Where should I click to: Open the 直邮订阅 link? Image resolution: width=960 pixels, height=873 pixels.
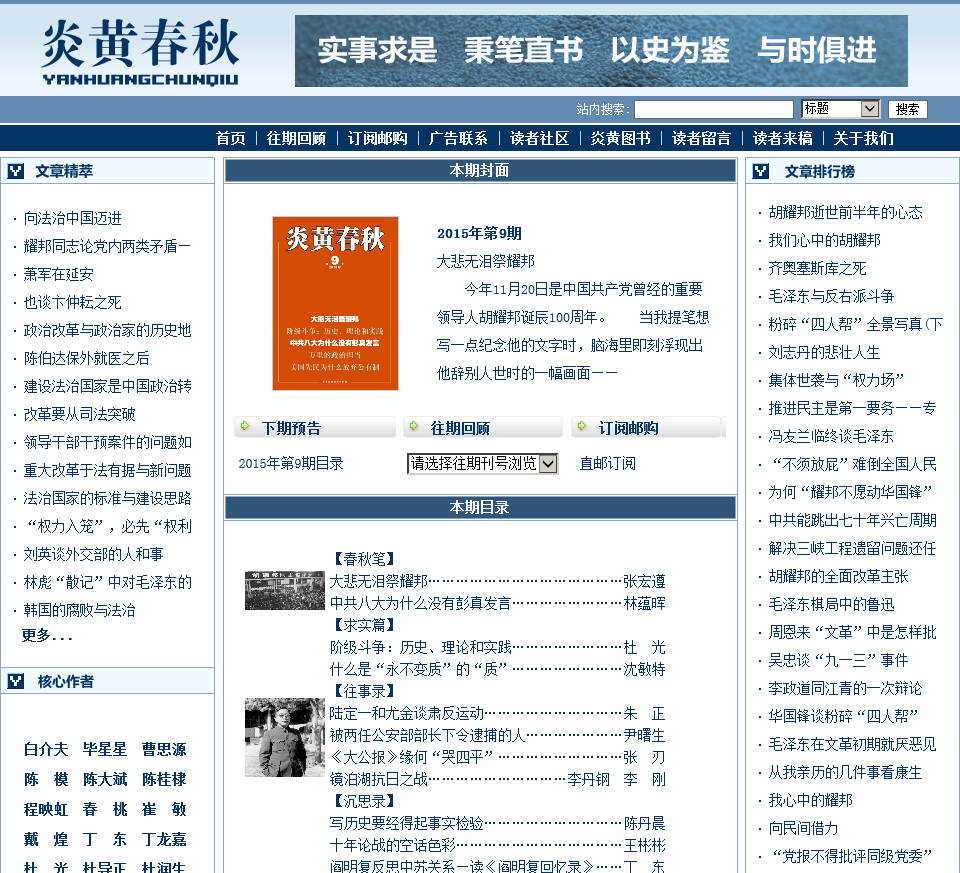tap(607, 463)
